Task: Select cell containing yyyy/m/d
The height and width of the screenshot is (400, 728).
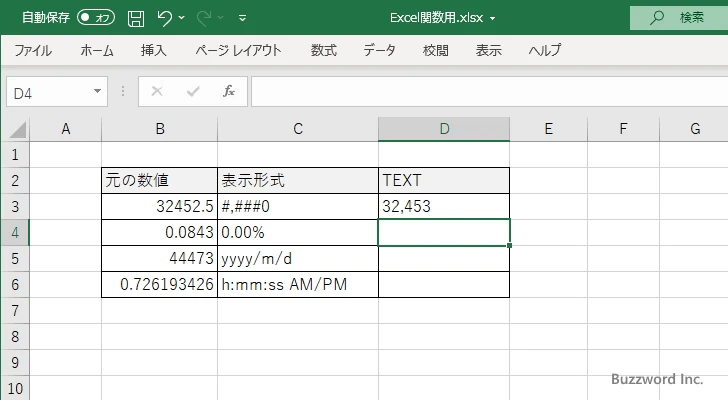Action: tap(298, 258)
